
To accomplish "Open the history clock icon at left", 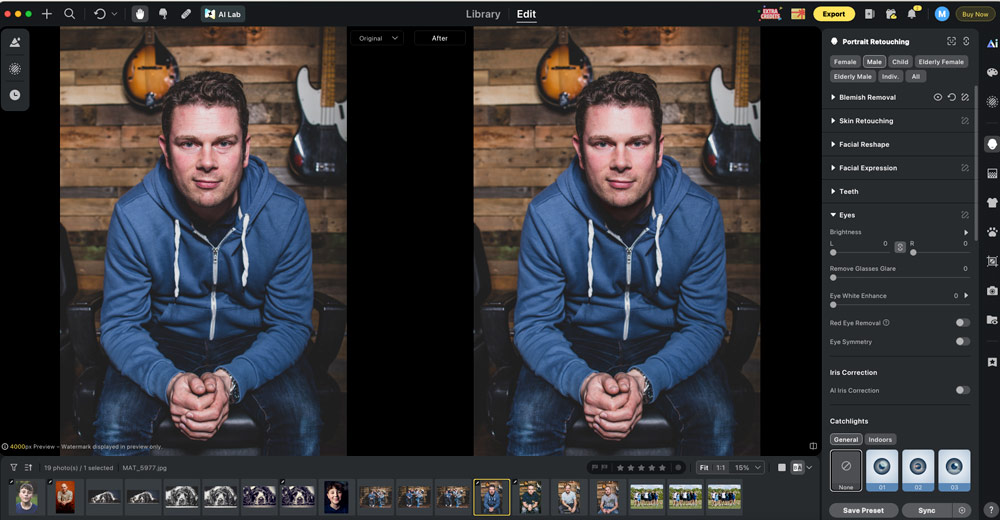I will (15, 95).
